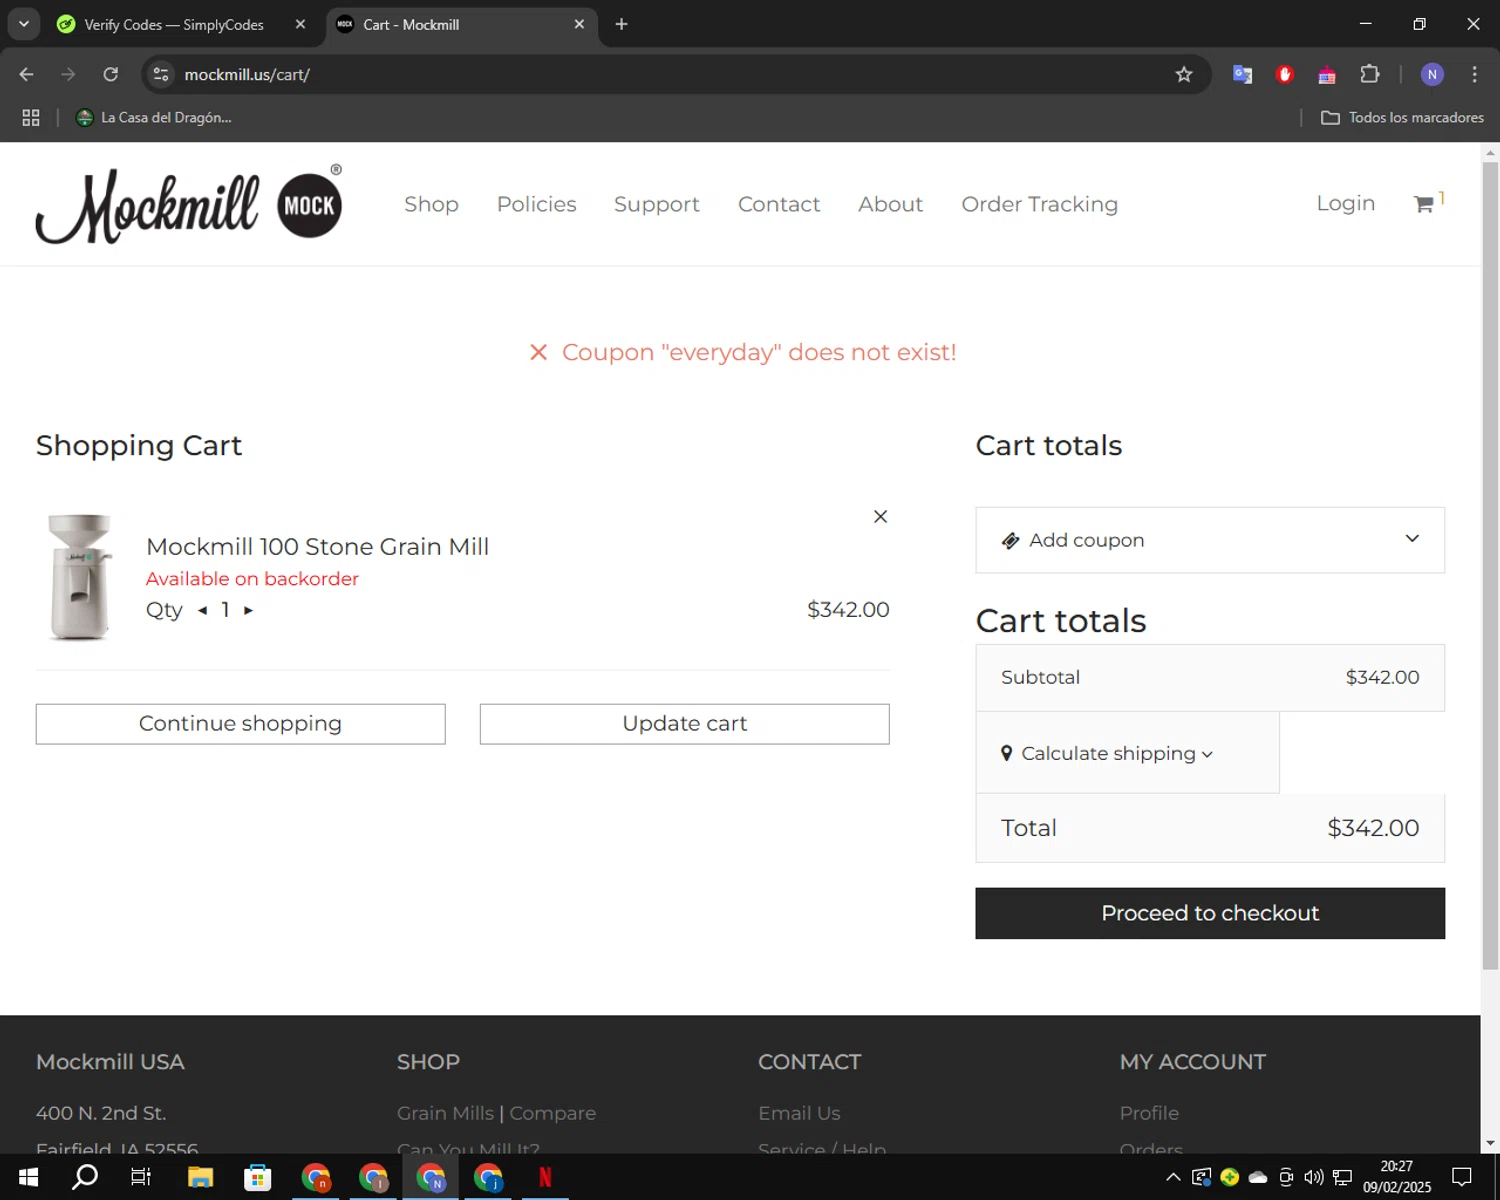Expand Calculate shipping options
Image resolution: width=1500 pixels, height=1200 pixels.
[x=1107, y=753]
